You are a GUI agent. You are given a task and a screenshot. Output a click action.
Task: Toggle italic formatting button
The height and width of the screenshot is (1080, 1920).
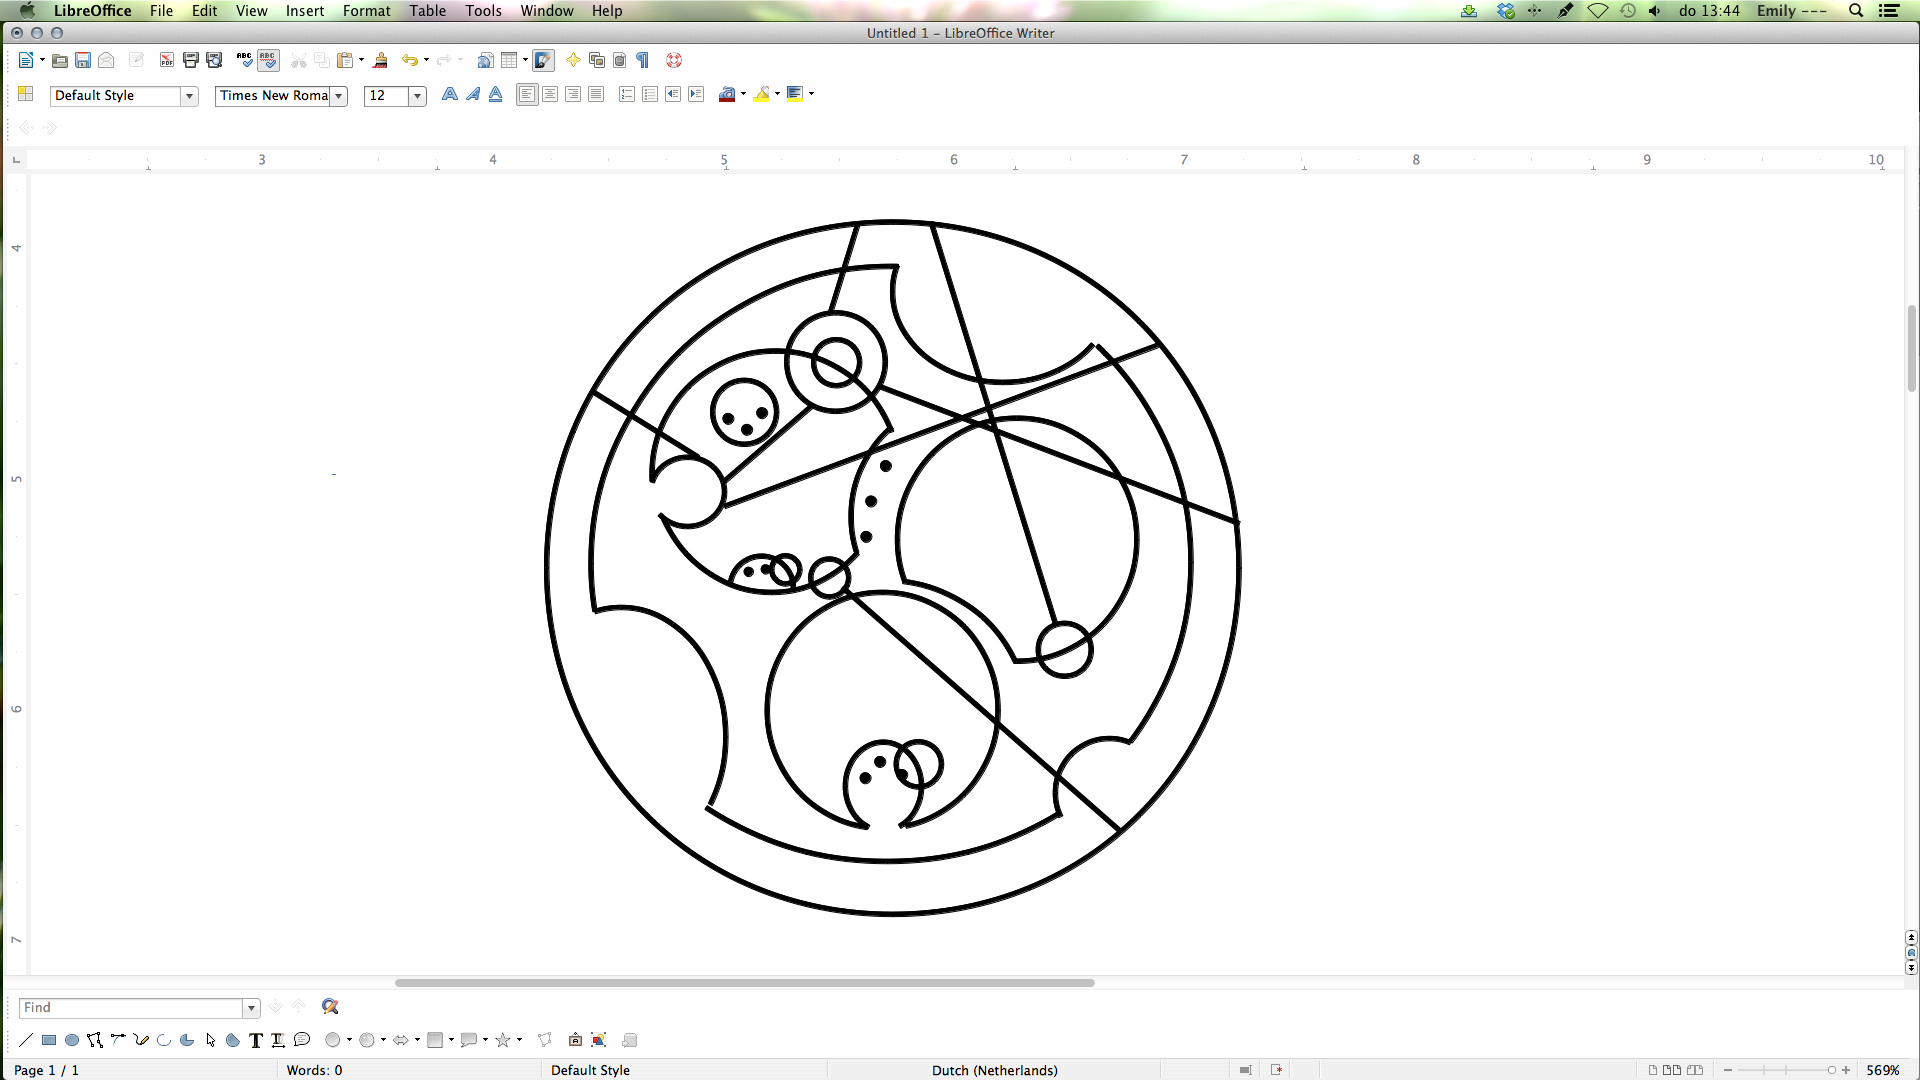pyautogui.click(x=471, y=95)
